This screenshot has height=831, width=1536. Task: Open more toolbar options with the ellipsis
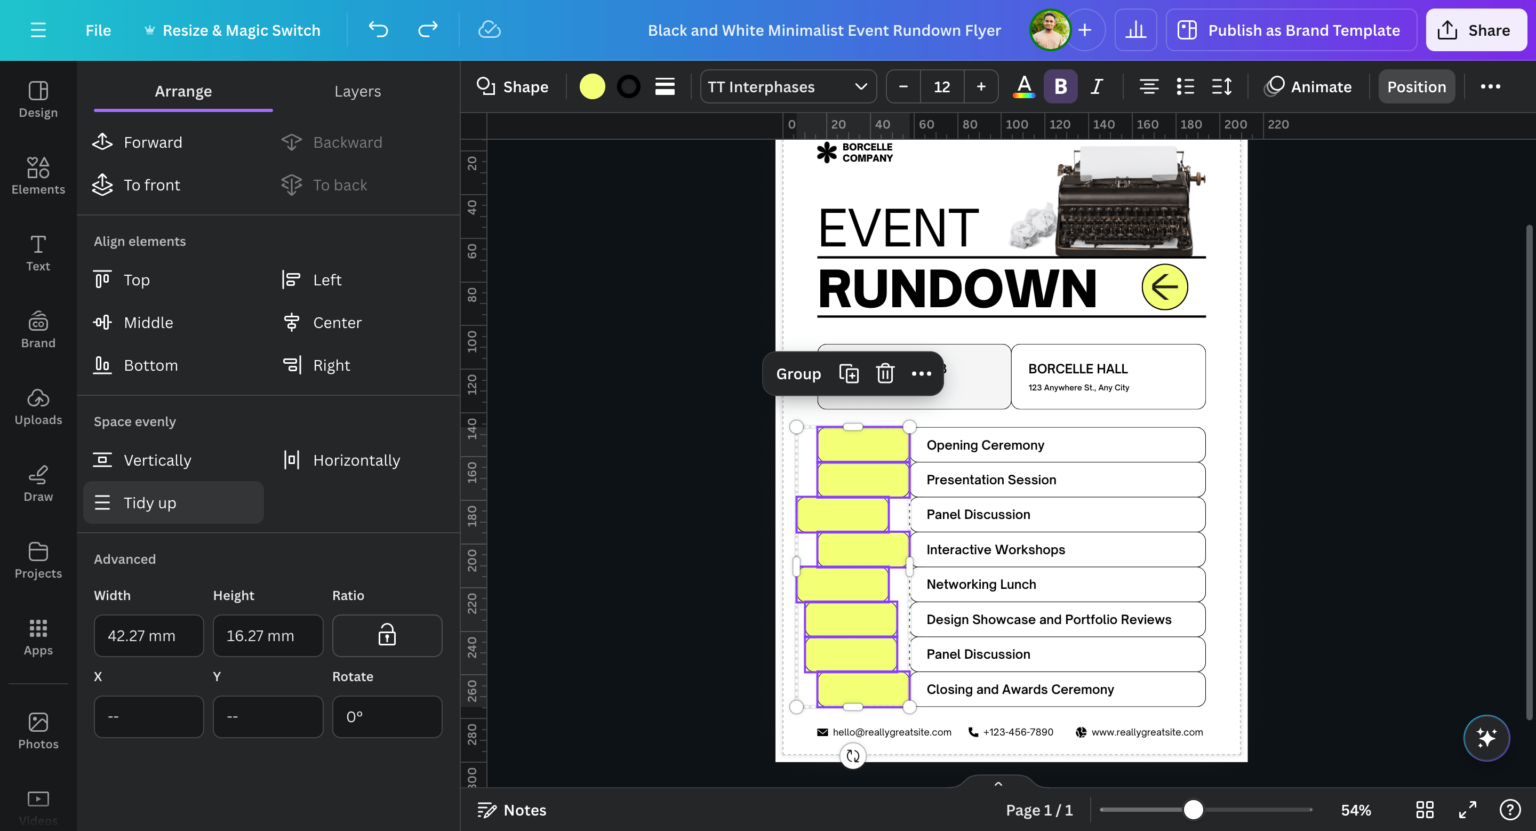pos(1491,86)
